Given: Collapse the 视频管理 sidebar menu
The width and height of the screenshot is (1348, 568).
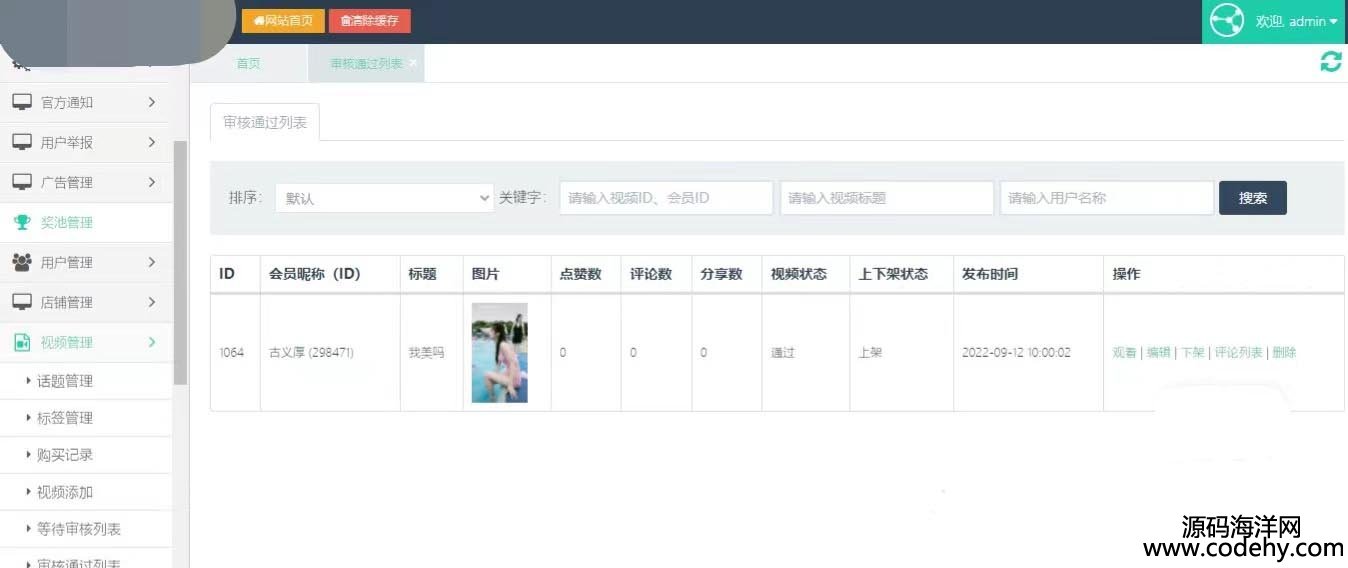Looking at the screenshot, I should pyautogui.click(x=86, y=342).
